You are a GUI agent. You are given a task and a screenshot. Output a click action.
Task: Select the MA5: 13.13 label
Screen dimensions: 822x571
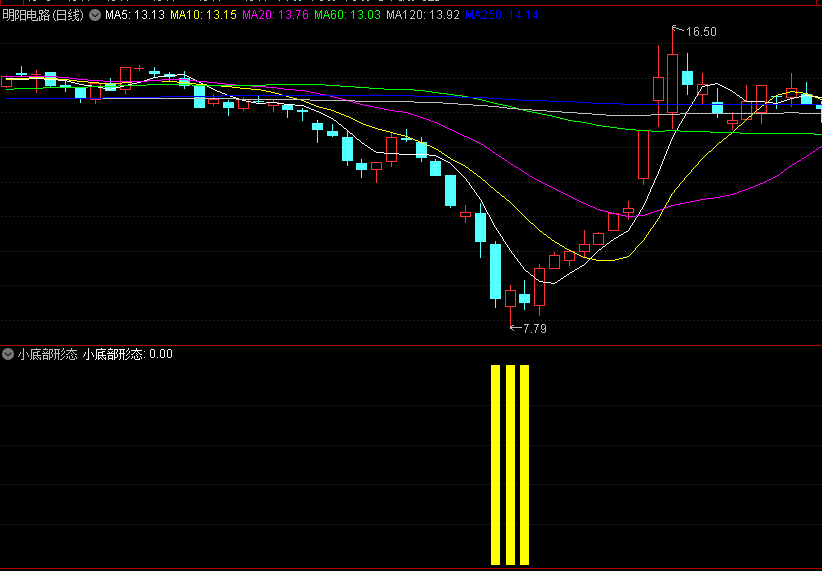click(x=135, y=15)
